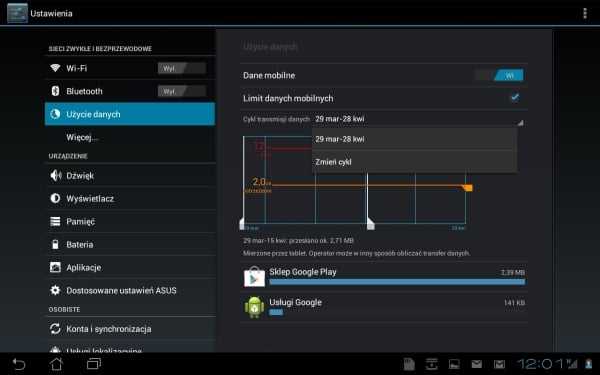Tap the Home navigation icon
Image resolution: width=600 pixels, height=375 pixels.
coord(56,364)
